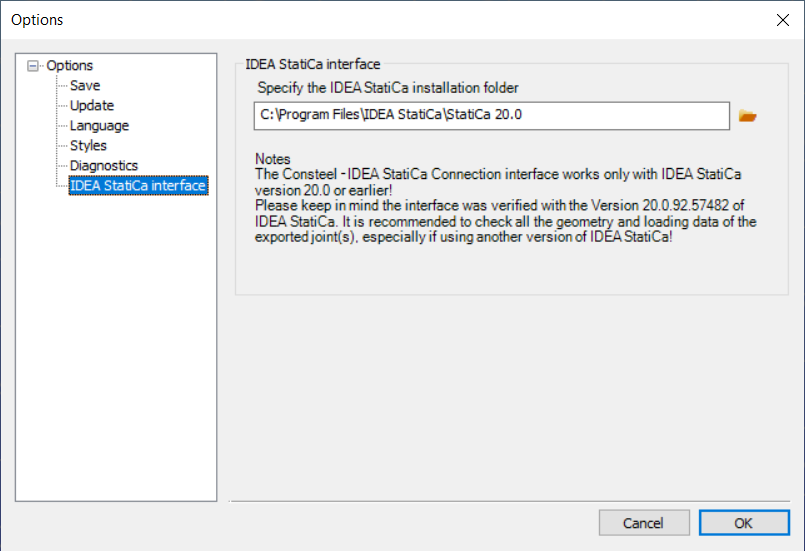Click the installation folder path field
Screen dimensions: 805x551
tap(491, 116)
